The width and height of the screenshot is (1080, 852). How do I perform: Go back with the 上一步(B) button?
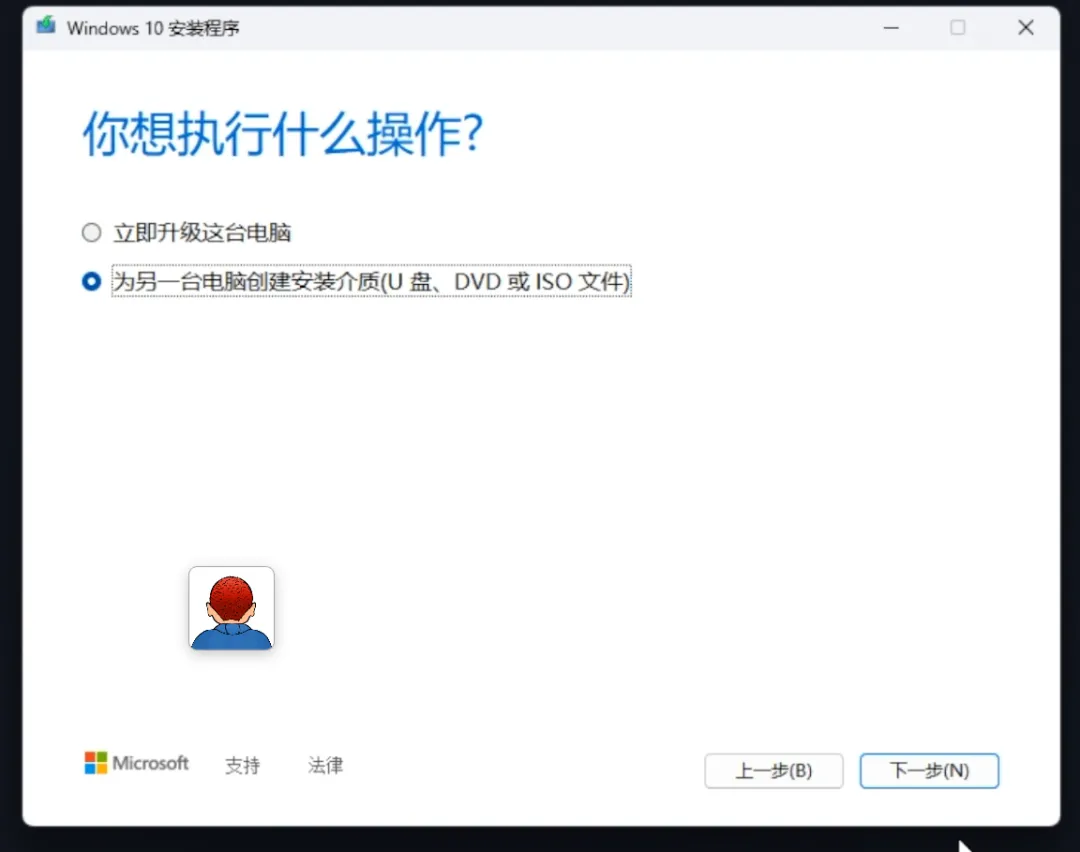click(773, 771)
